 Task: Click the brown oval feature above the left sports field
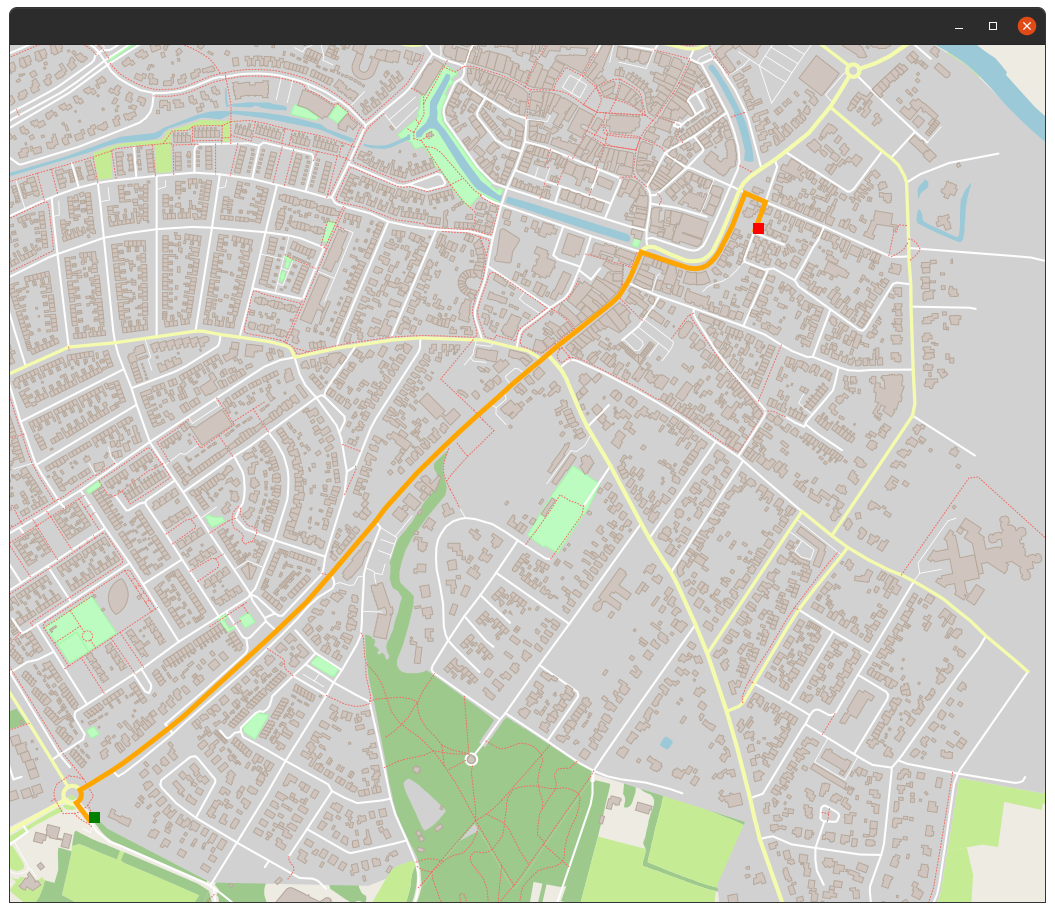(x=118, y=596)
